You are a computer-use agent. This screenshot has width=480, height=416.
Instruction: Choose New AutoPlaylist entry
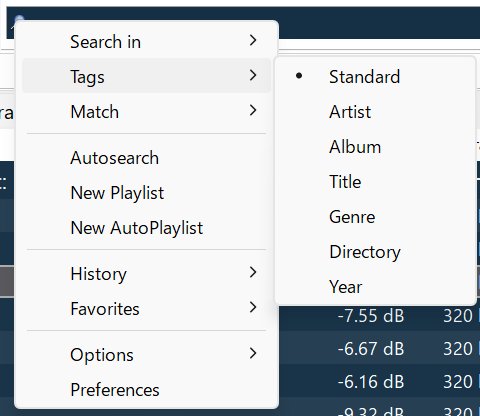pos(146,228)
